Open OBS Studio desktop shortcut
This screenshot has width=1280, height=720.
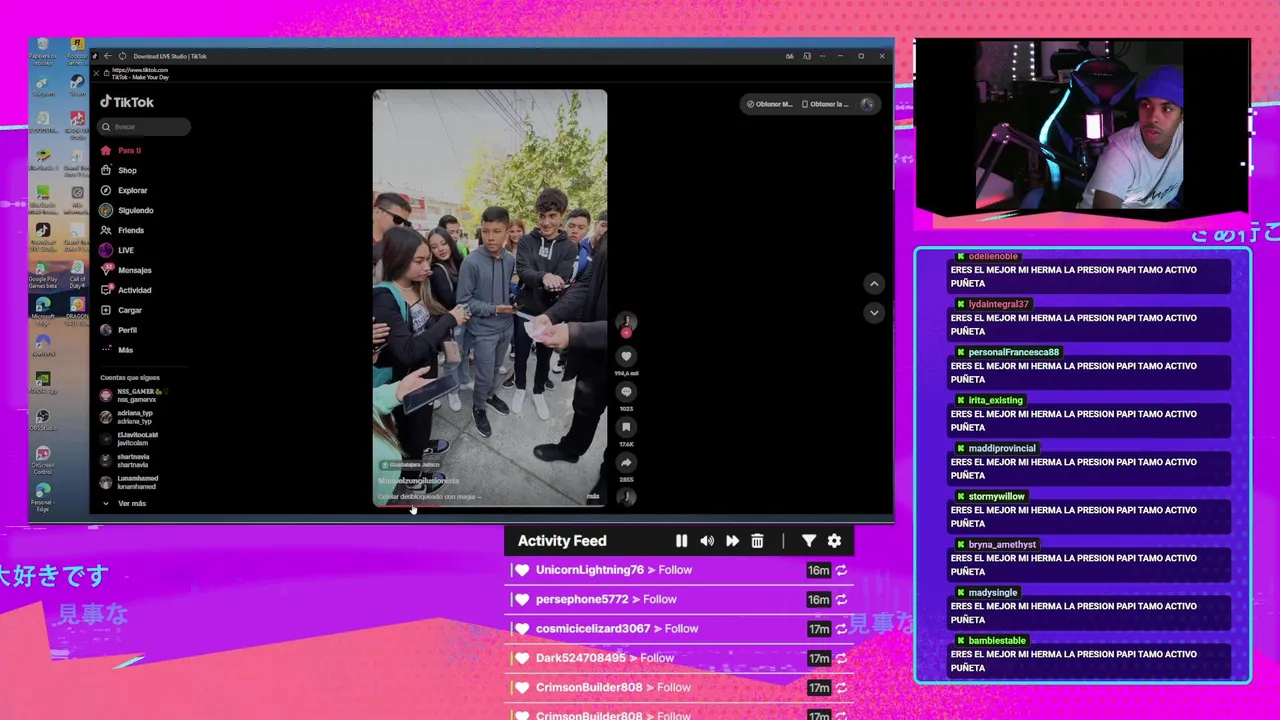click(x=43, y=419)
